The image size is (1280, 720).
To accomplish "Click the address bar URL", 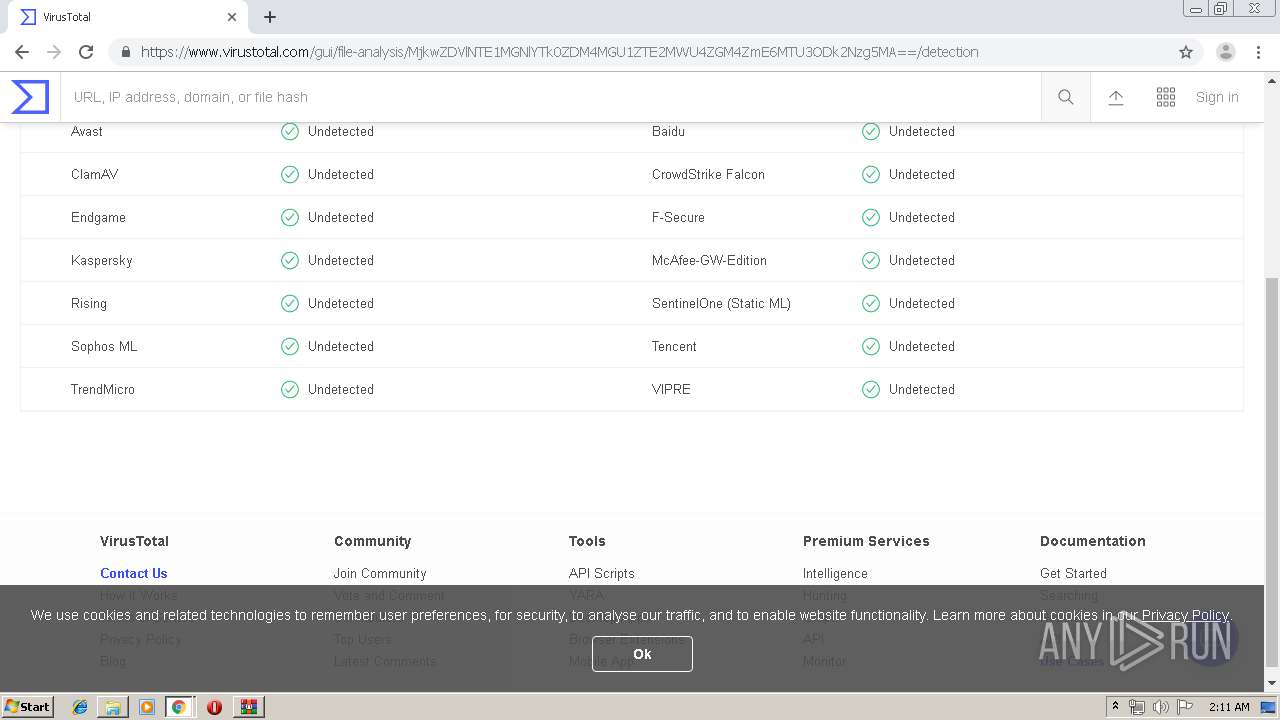I will [559, 52].
